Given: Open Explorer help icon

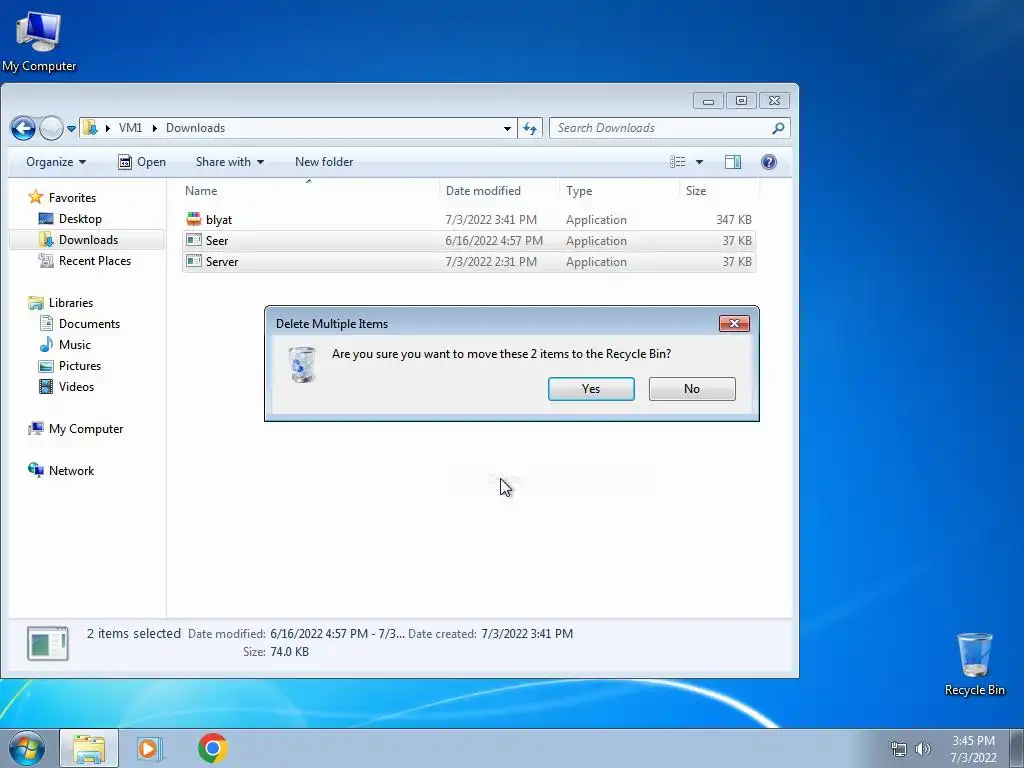Looking at the screenshot, I should [x=769, y=162].
